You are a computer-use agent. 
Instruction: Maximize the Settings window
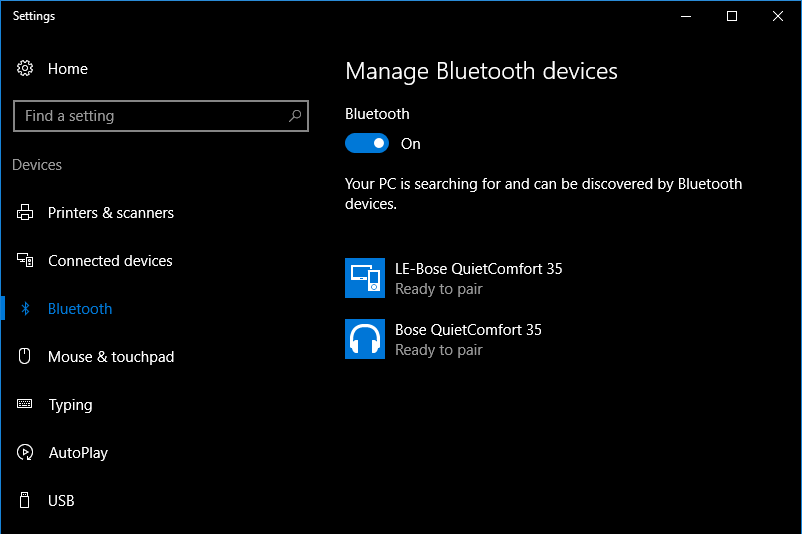click(732, 16)
